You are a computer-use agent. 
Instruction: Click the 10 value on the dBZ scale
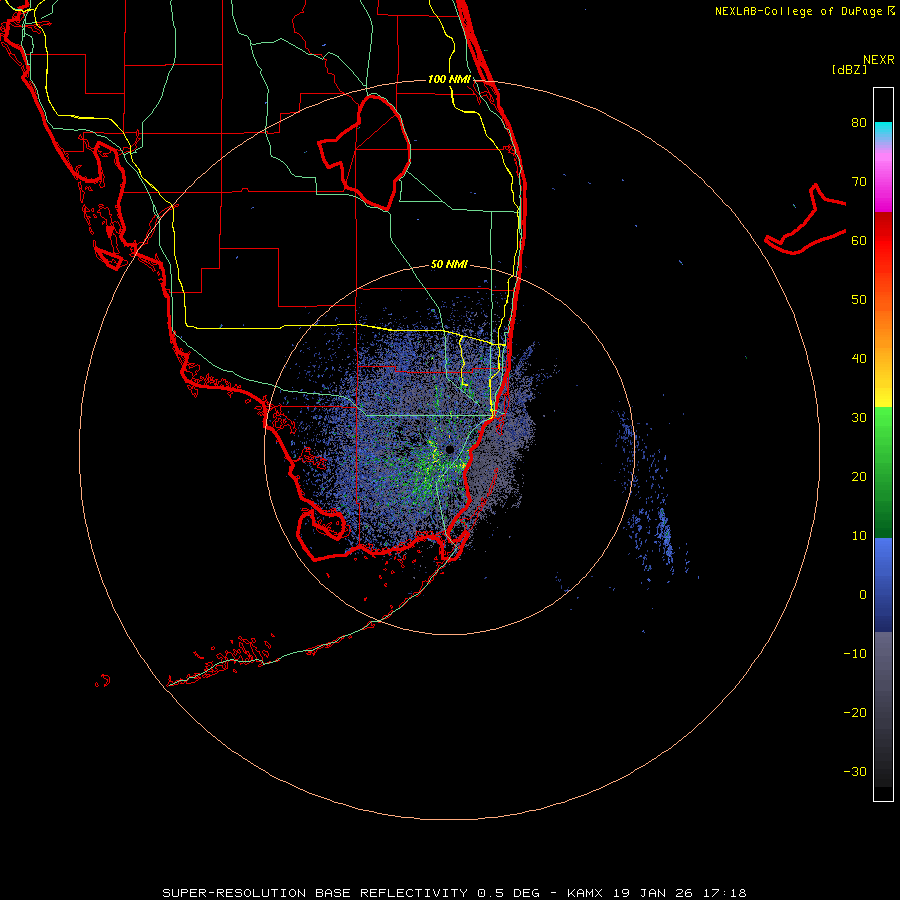point(859,536)
